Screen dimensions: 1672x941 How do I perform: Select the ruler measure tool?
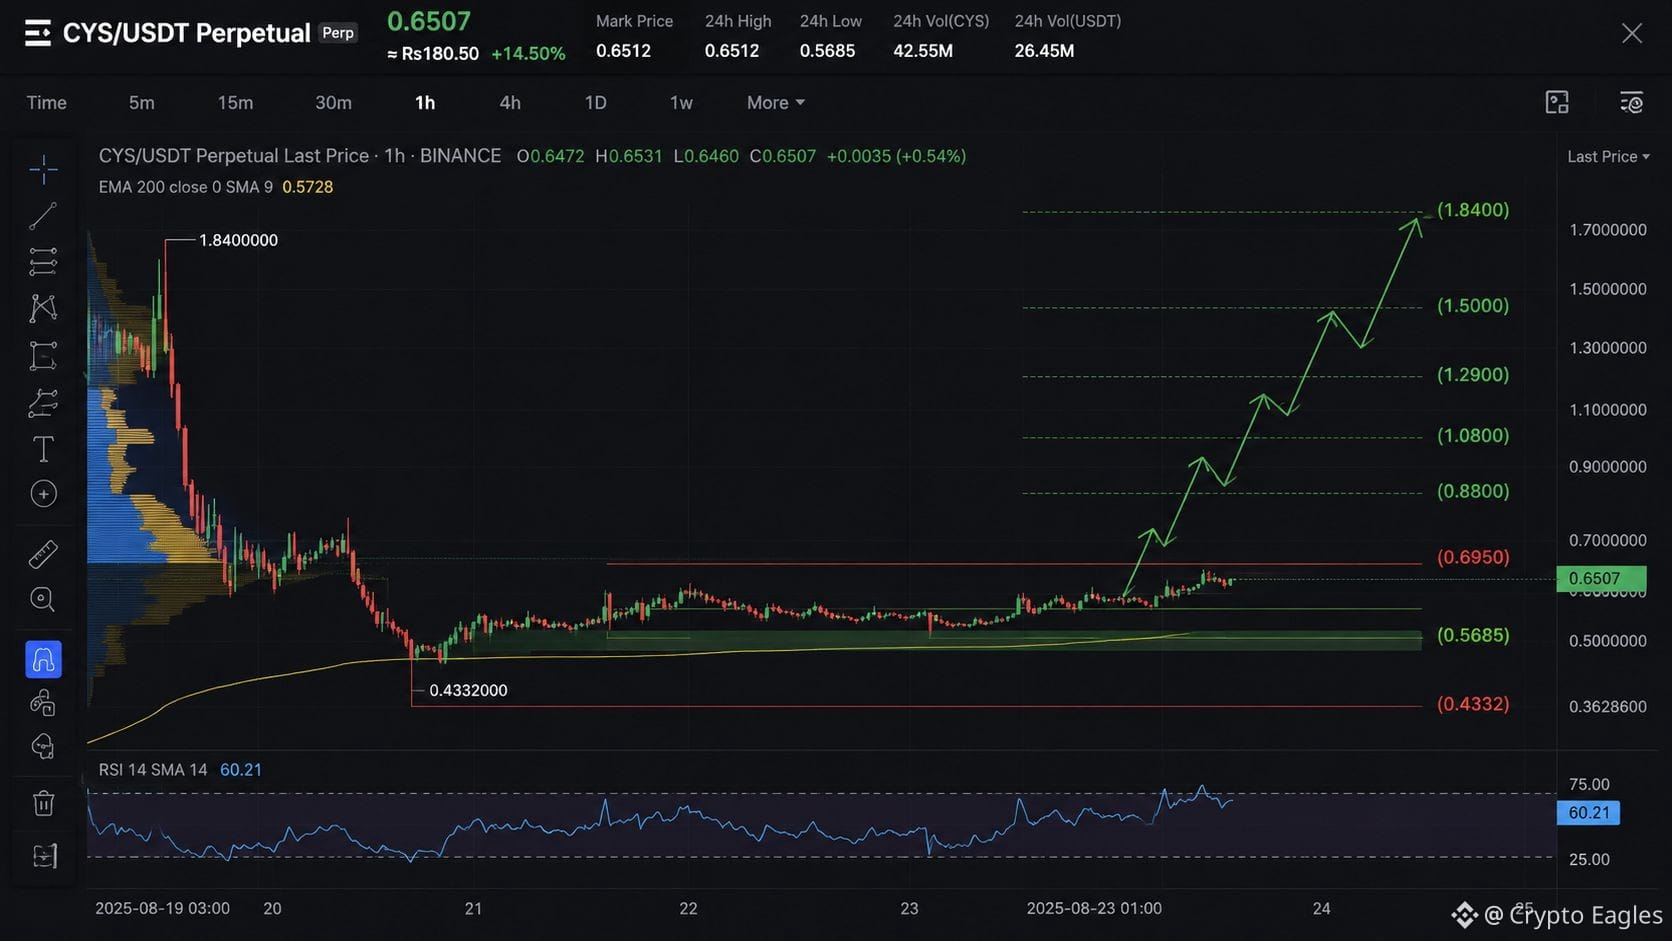(43, 554)
